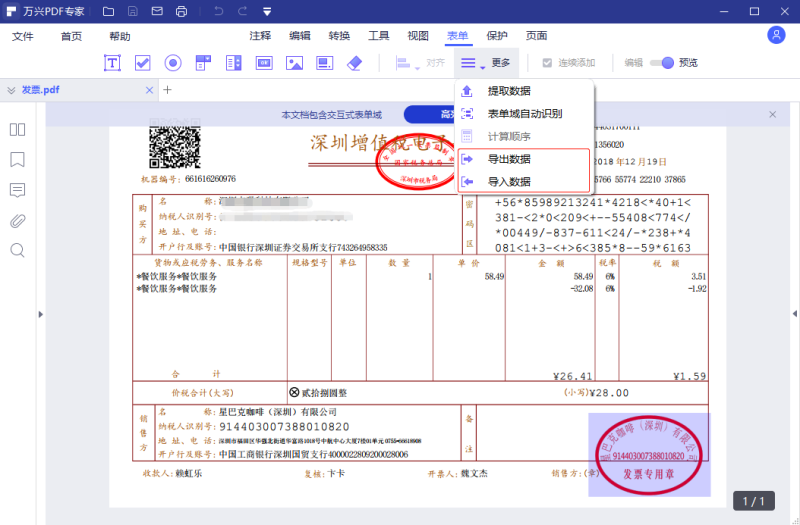Select the signature field form tool

324,63
